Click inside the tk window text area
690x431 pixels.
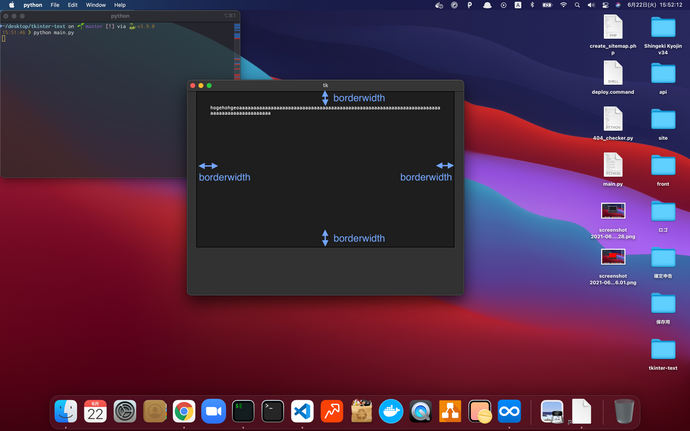coord(325,169)
